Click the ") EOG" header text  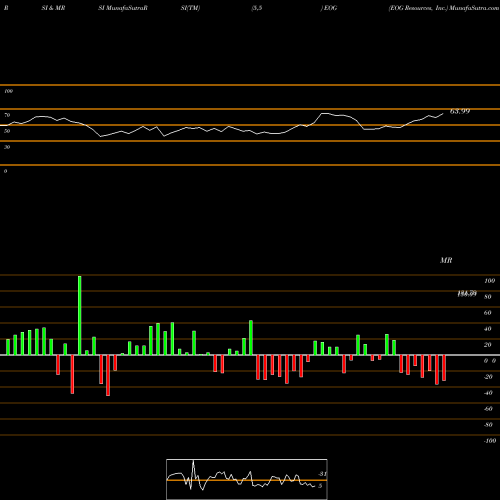329,8
